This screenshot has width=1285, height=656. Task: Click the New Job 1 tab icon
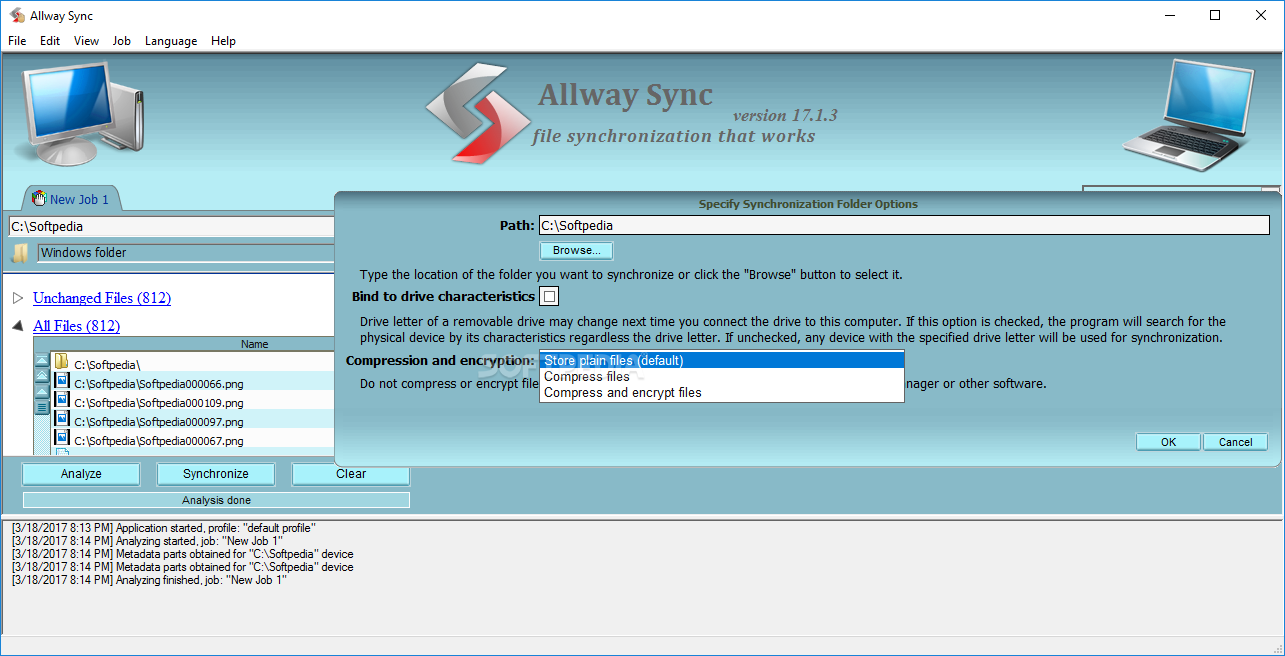[x=39, y=198]
